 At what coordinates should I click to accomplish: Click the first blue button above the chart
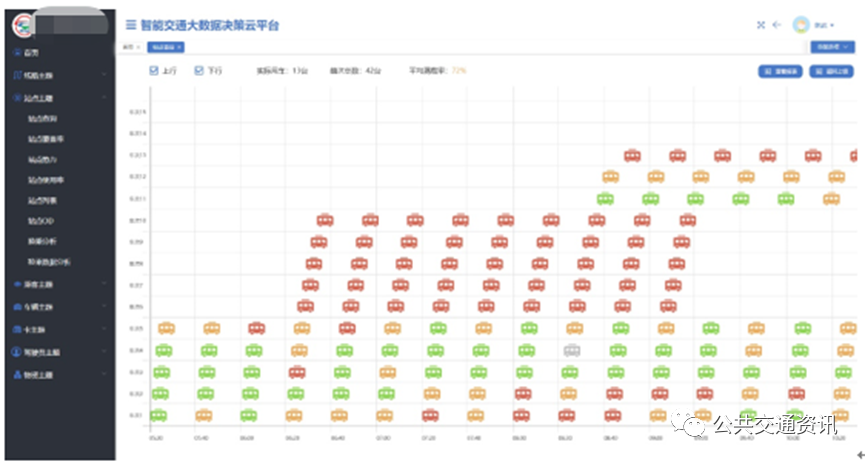[x=780, y=71]
